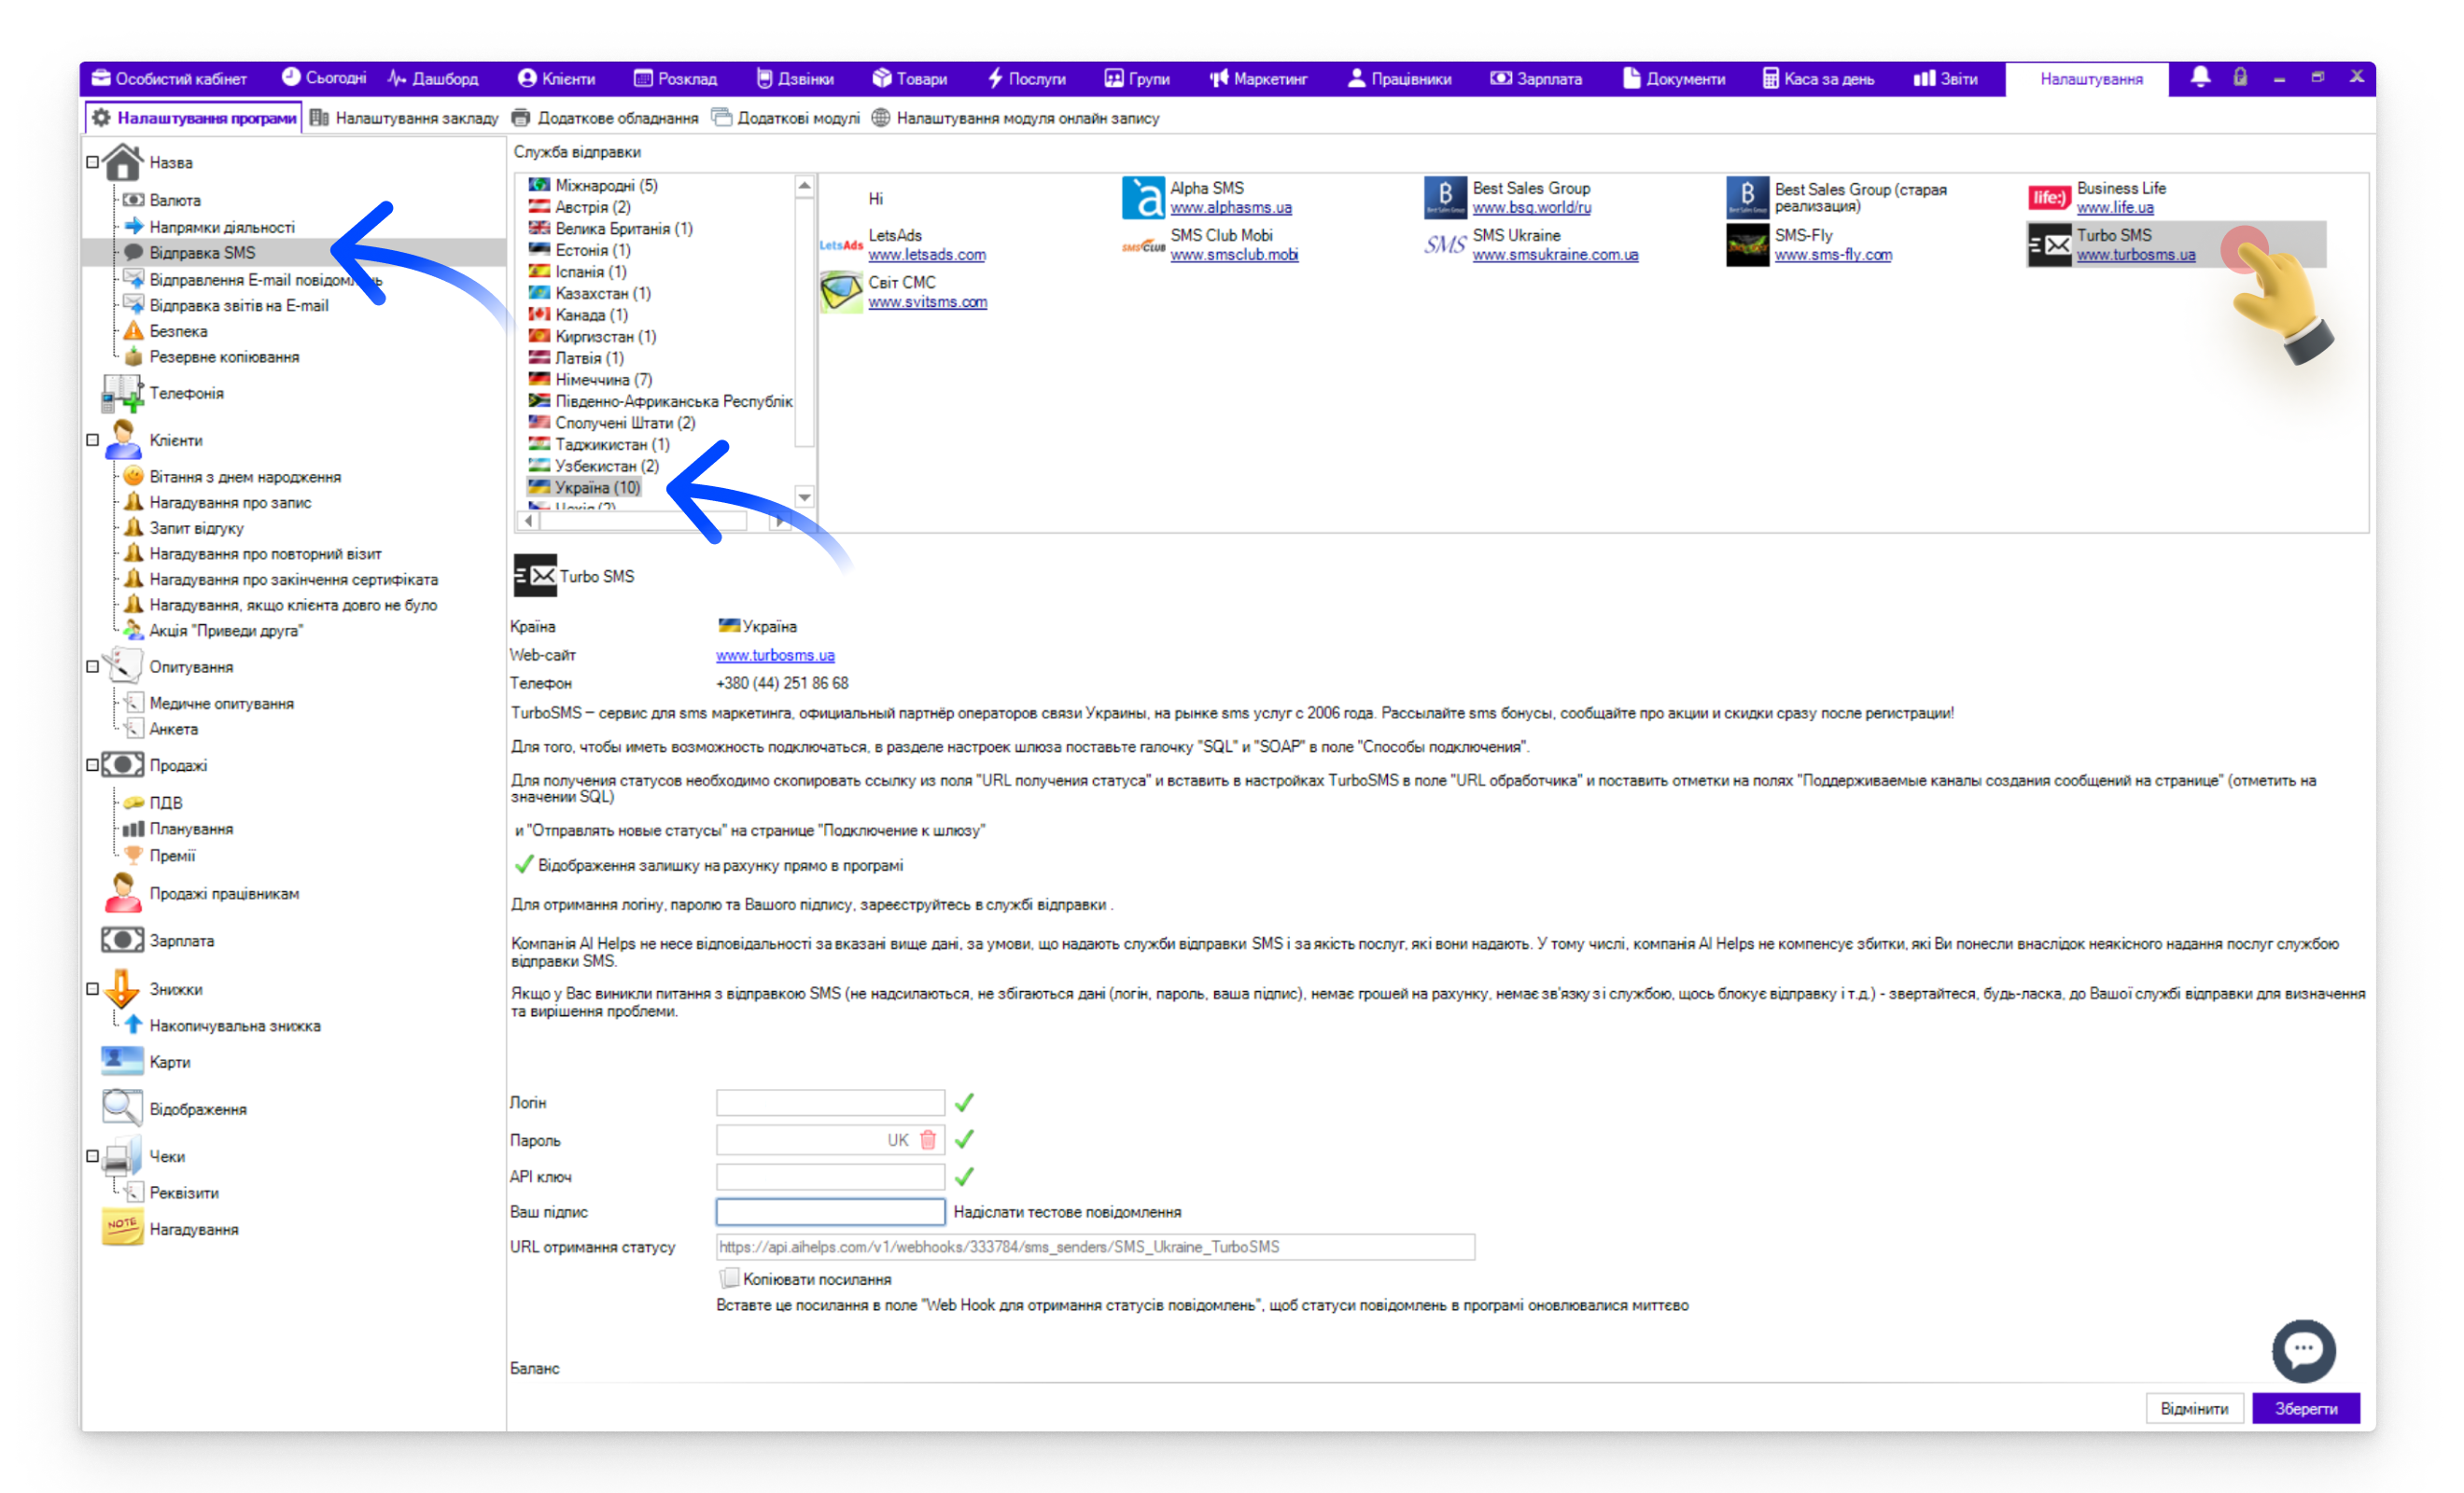This screenshot has height=1493, width=2464.
Task: Choose the LetsAds provider logo
Action: click(841, 244)
